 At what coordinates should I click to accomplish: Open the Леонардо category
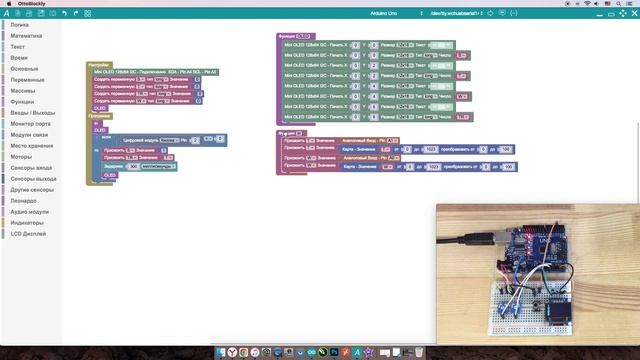[x=23, y=201]
